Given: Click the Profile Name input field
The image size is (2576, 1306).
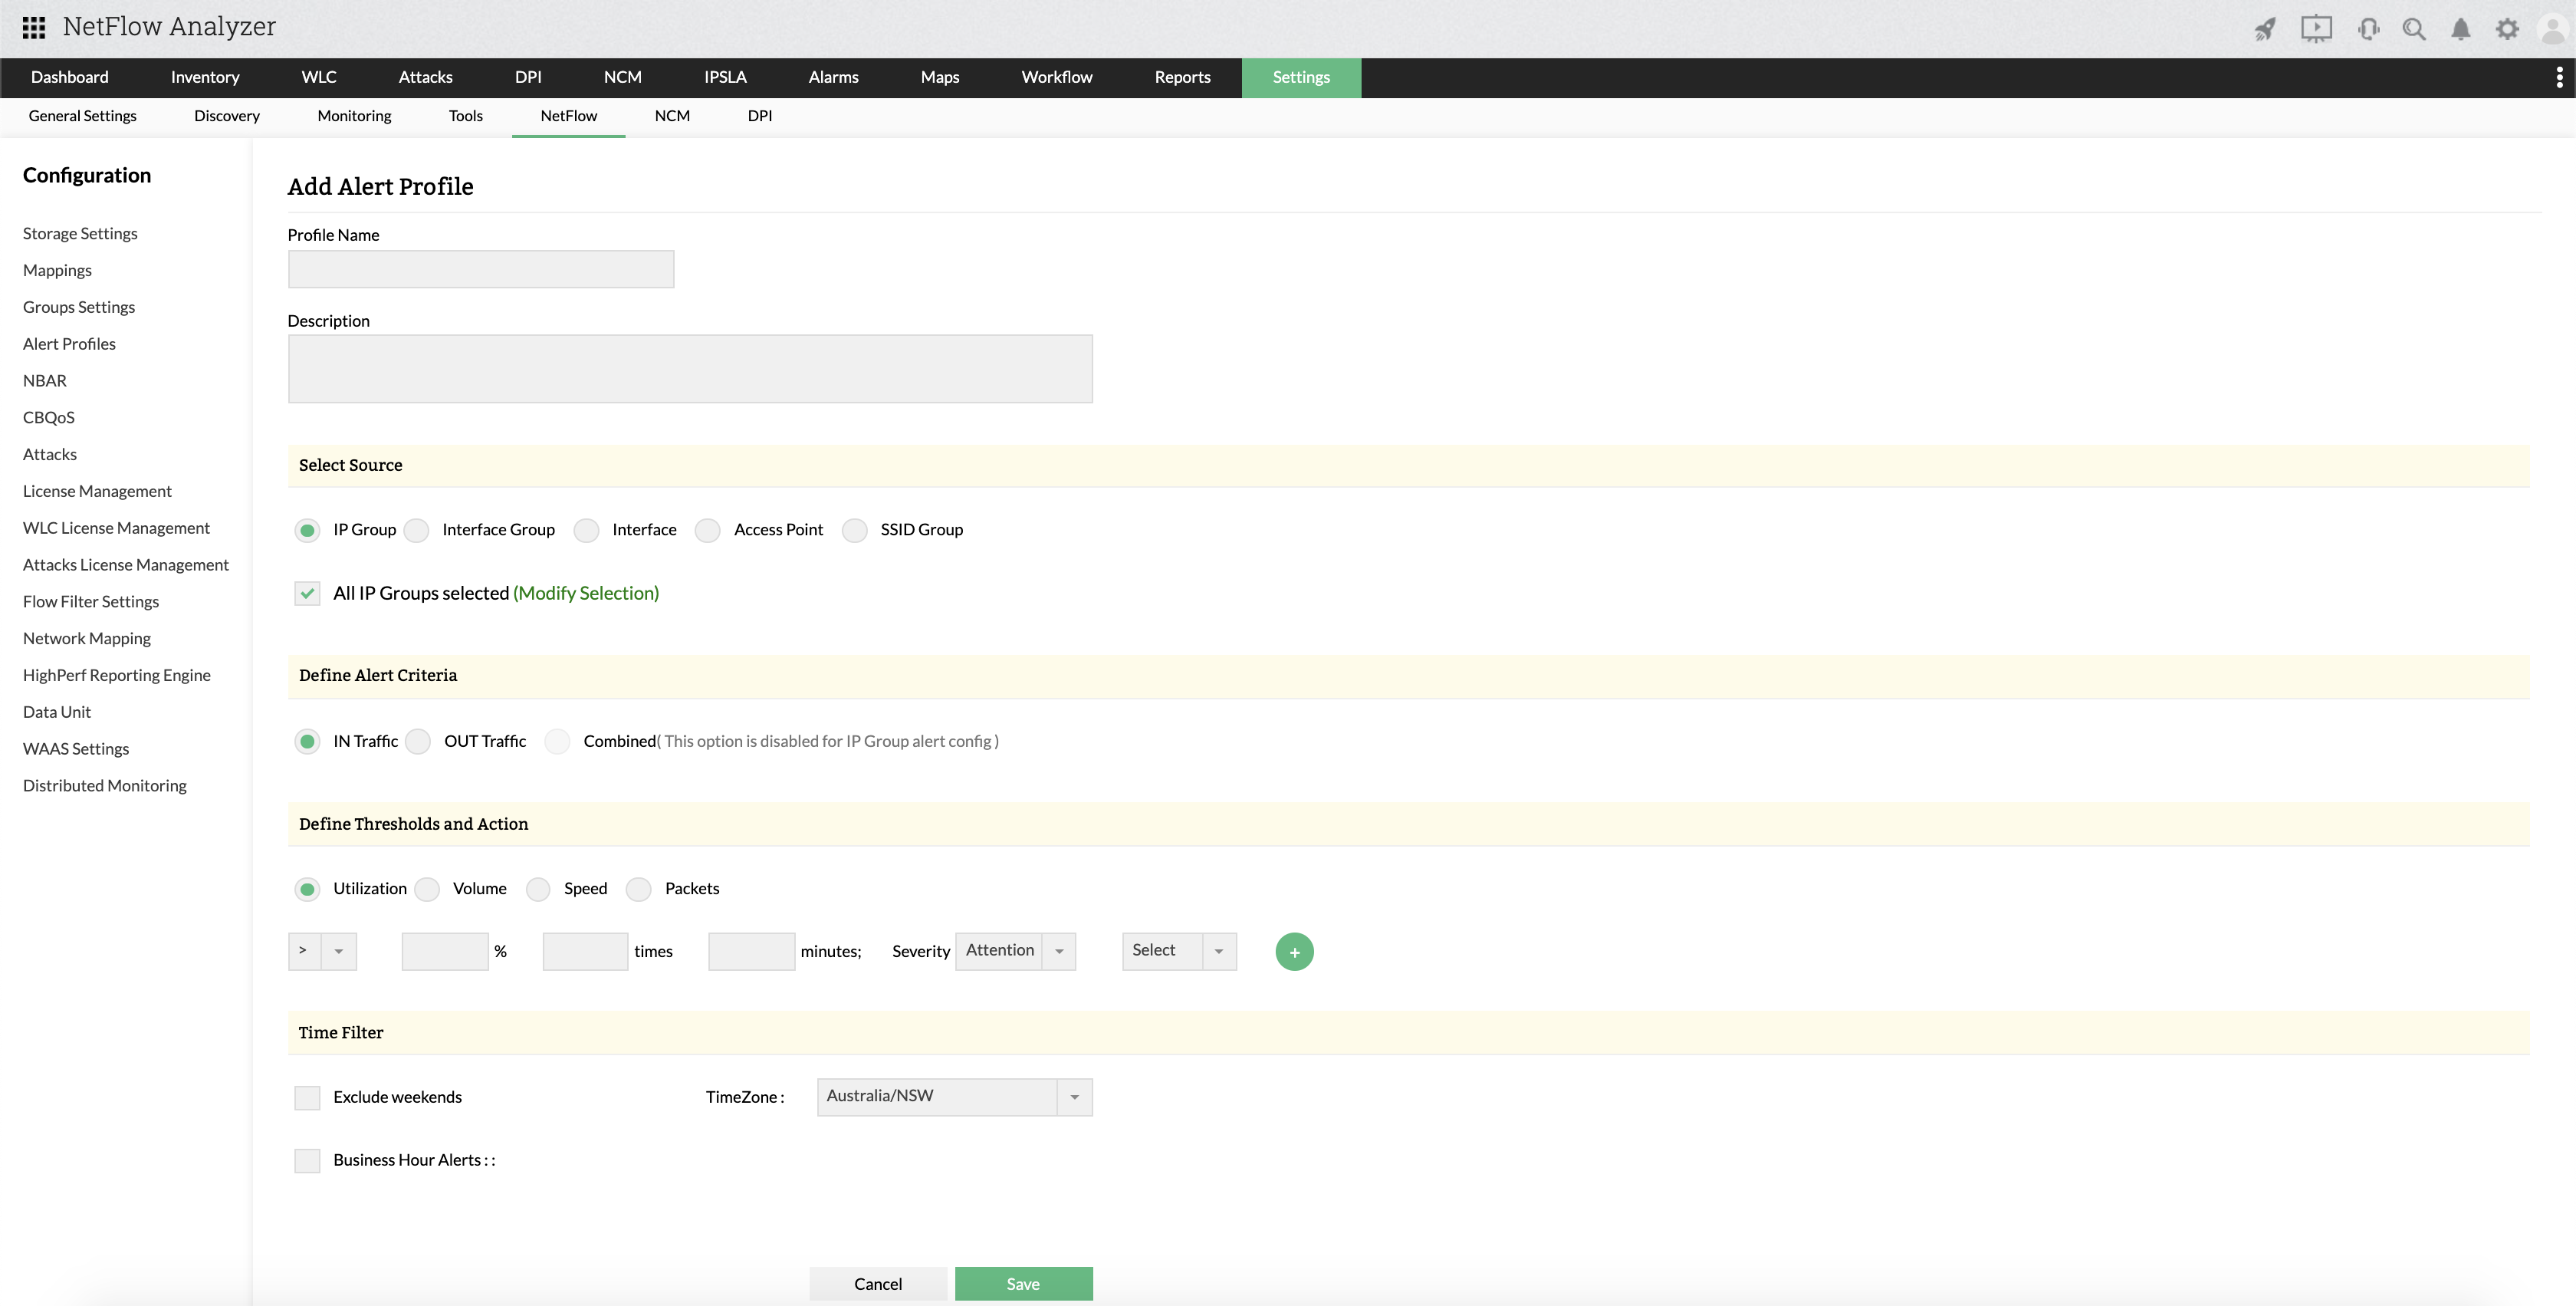Looking at the screenshot, I should (481, 269).
